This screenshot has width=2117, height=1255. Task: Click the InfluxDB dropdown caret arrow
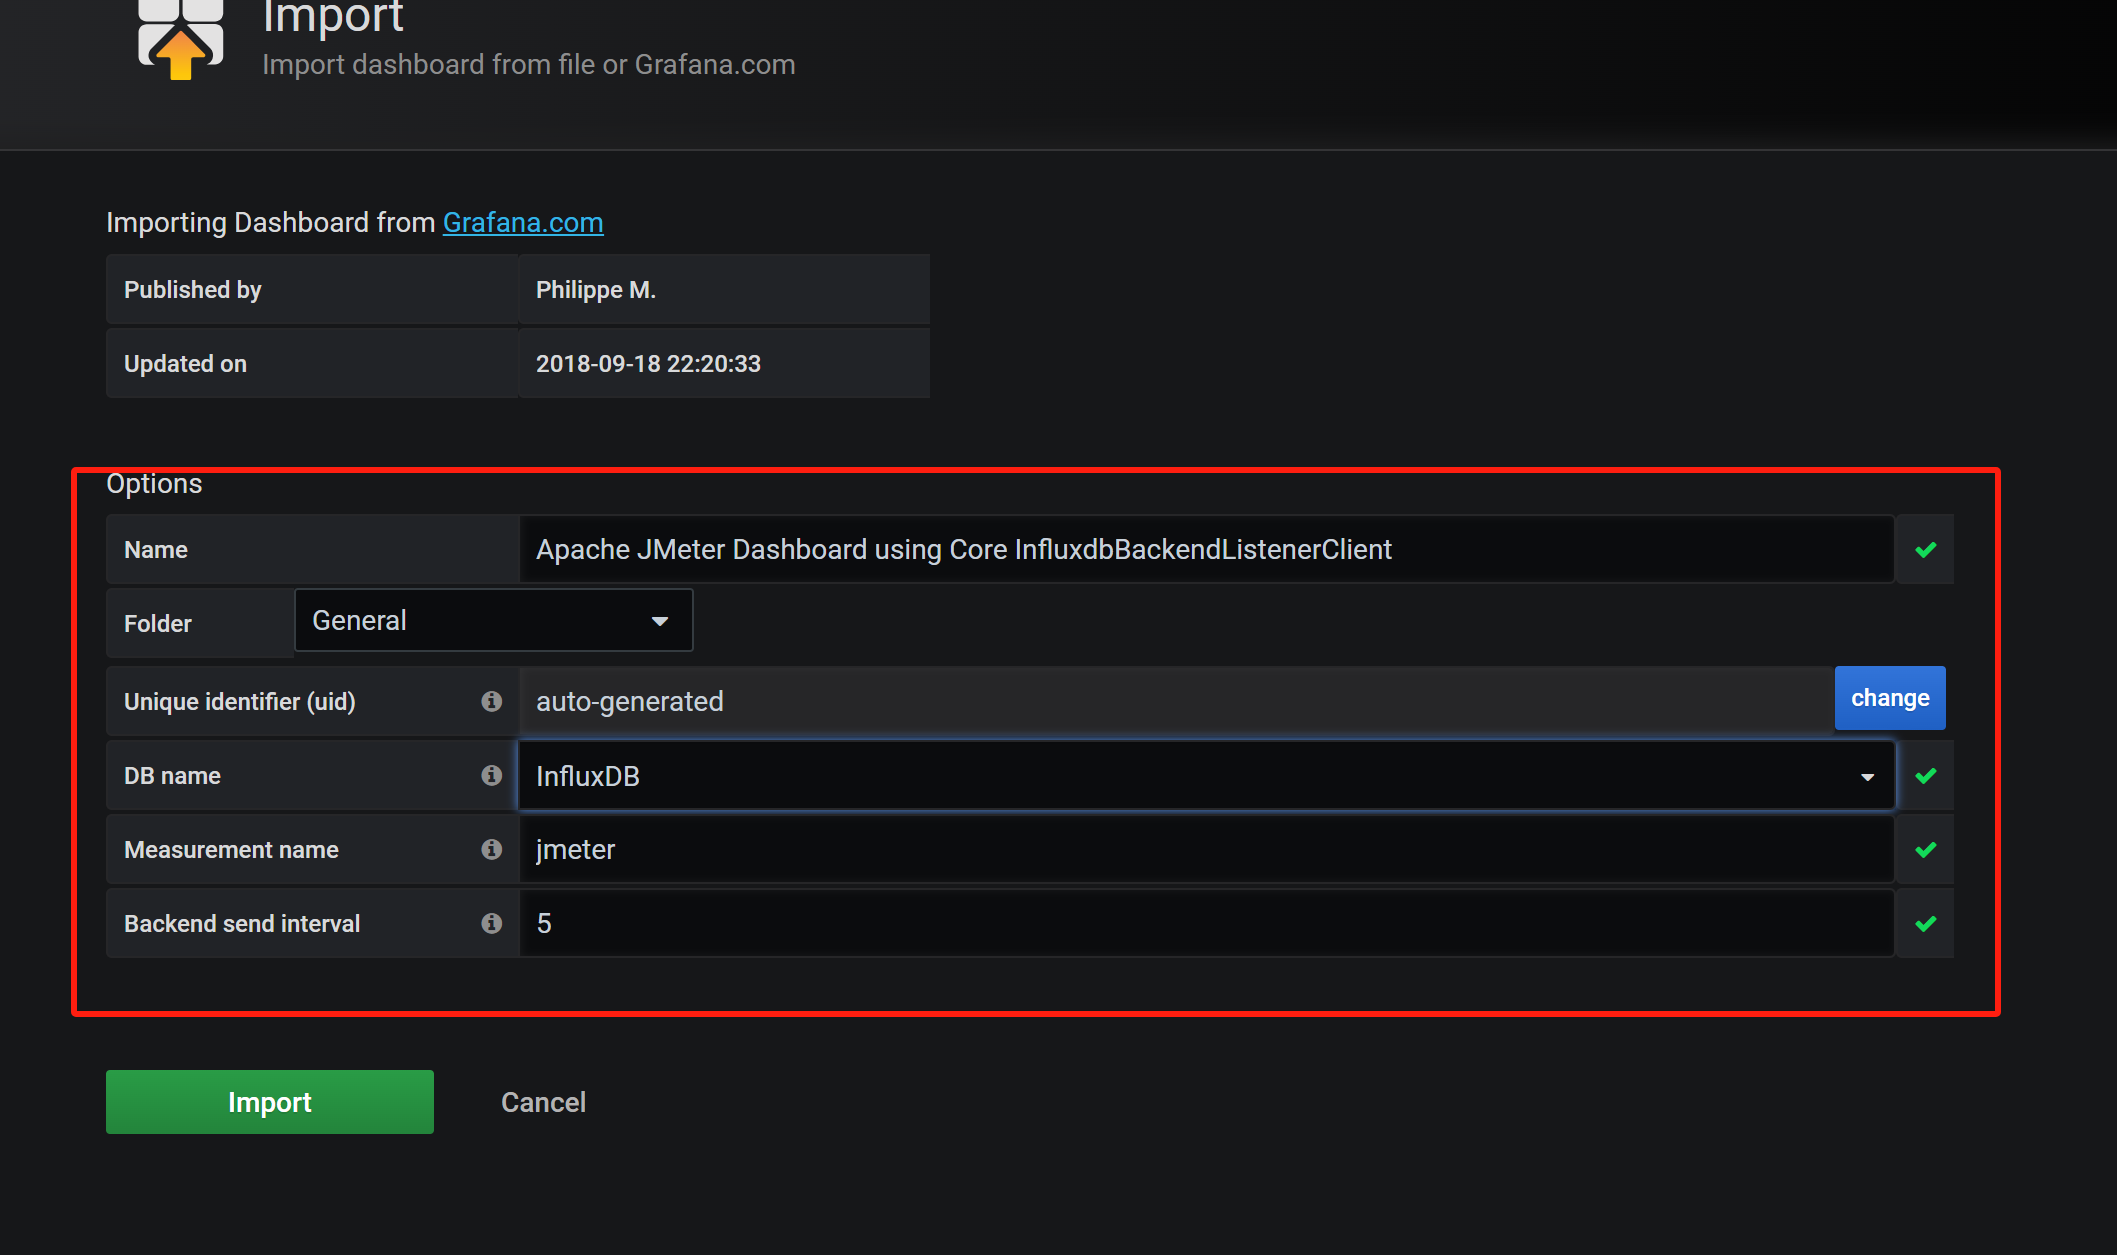[x=1867, y=777]
